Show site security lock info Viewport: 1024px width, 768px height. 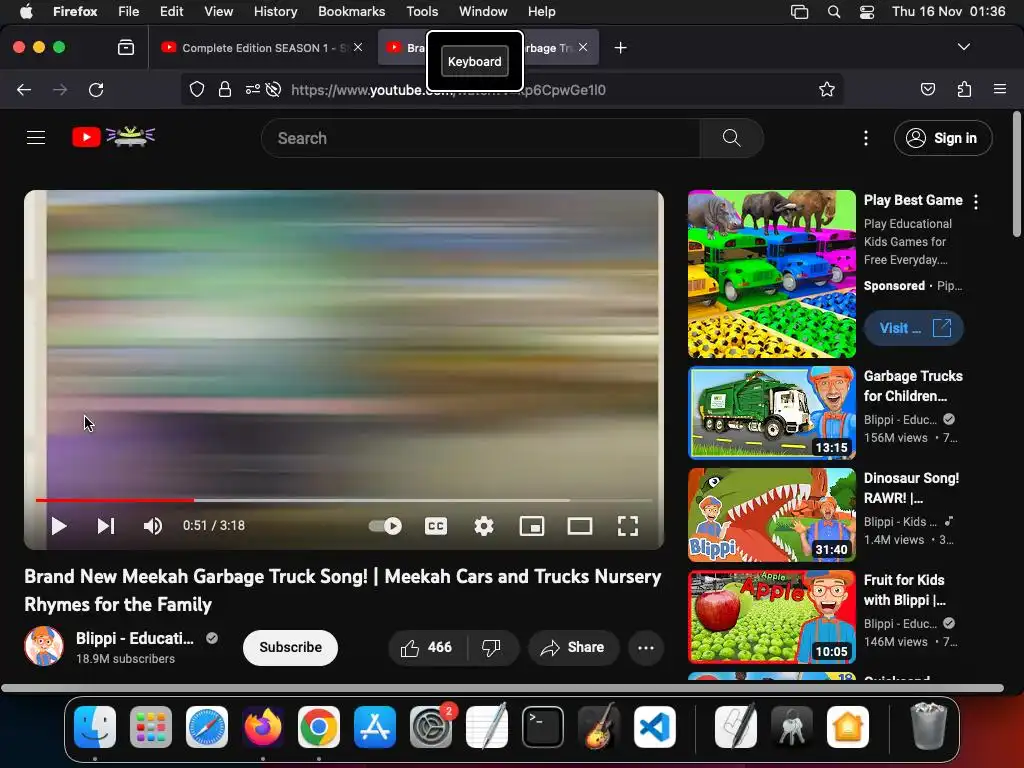225,89
